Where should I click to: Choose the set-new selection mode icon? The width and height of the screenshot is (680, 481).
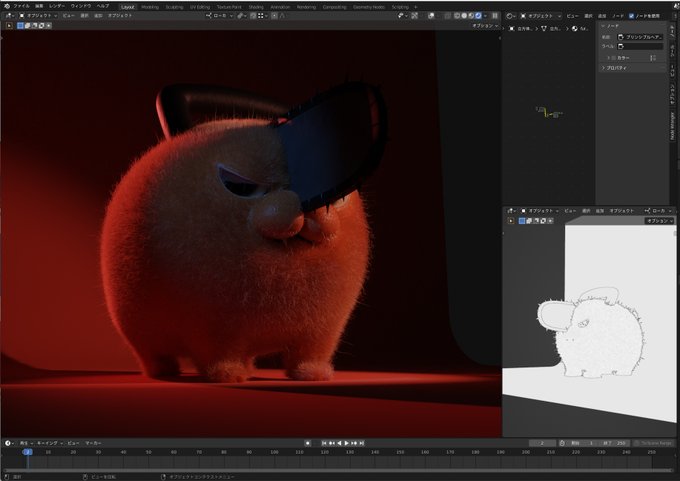coord(20,26)
